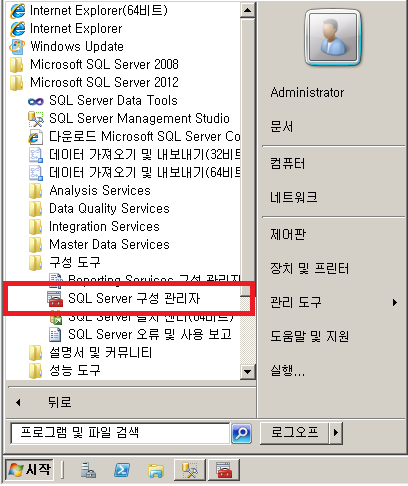Open 컴퓨터 from the right pane

(x=288, y=163)
